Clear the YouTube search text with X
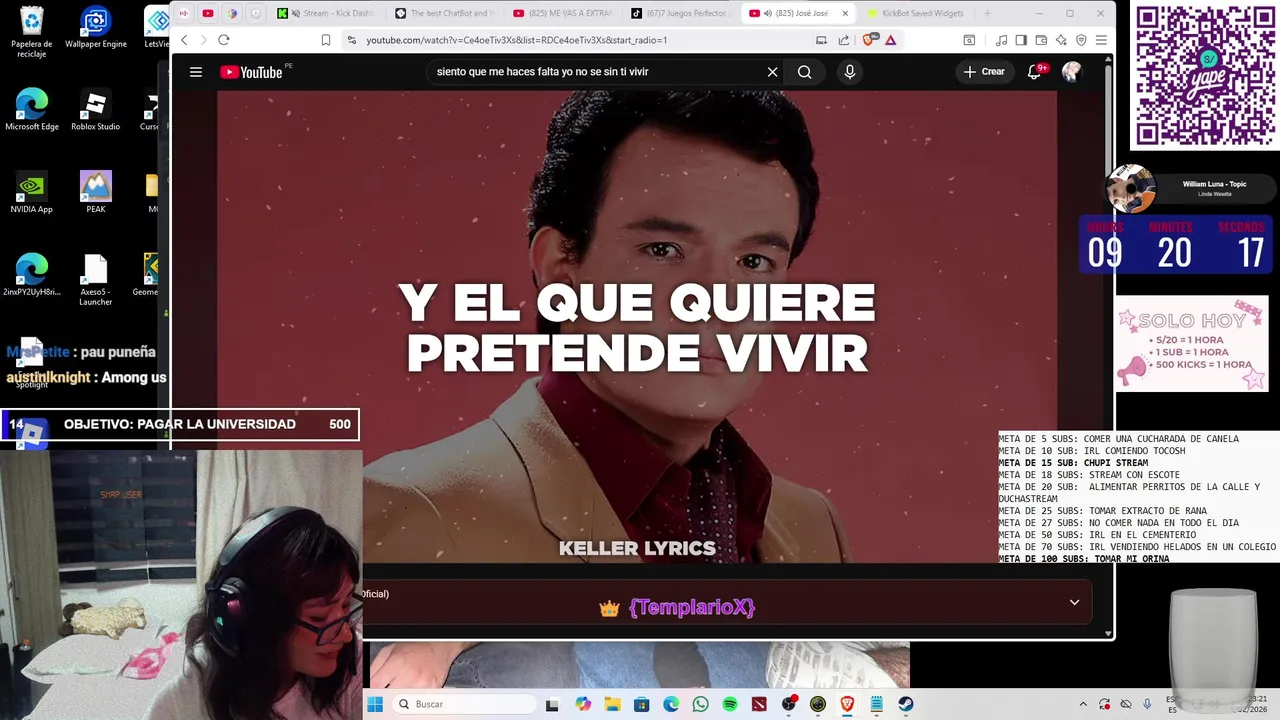The width and height of the screenshot is (1280, 720). [772, 72]
